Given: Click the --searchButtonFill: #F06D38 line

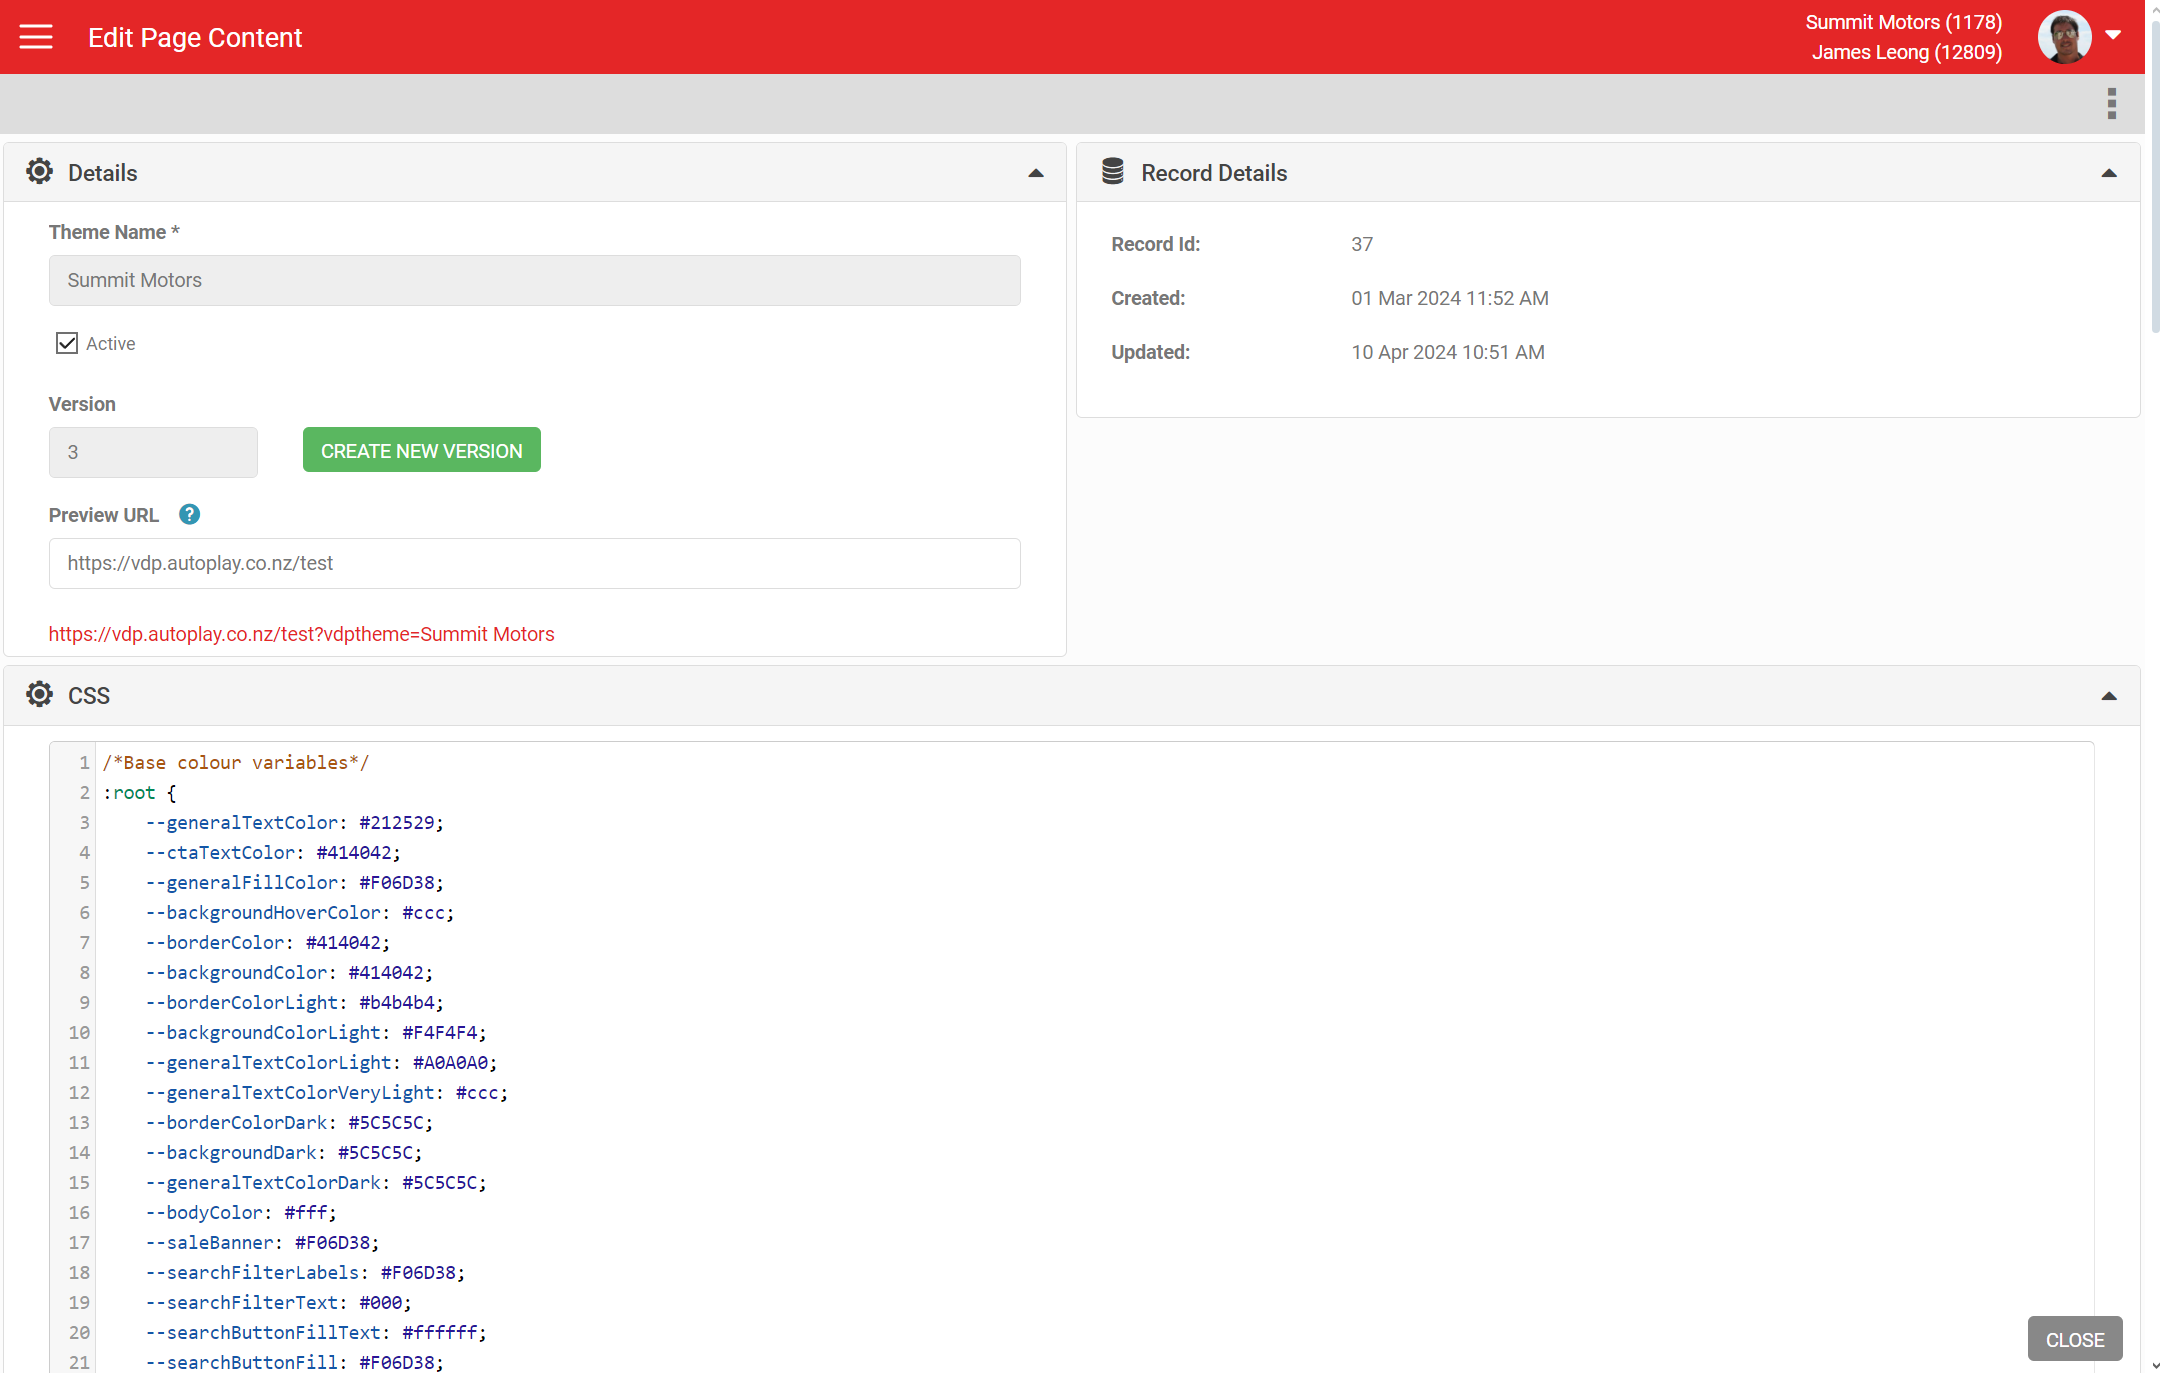Looking at the screenshot, I should tap(294, 1362).
